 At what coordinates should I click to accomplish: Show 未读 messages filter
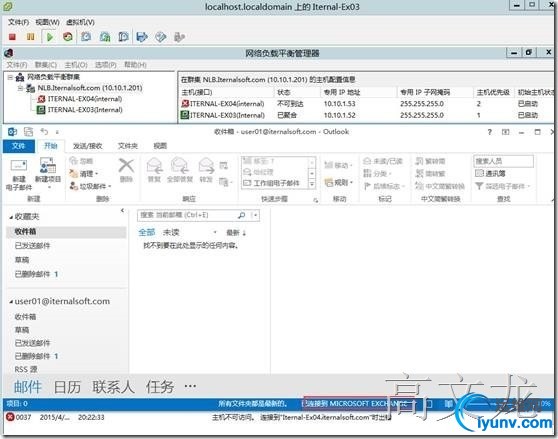coord(171,233)
